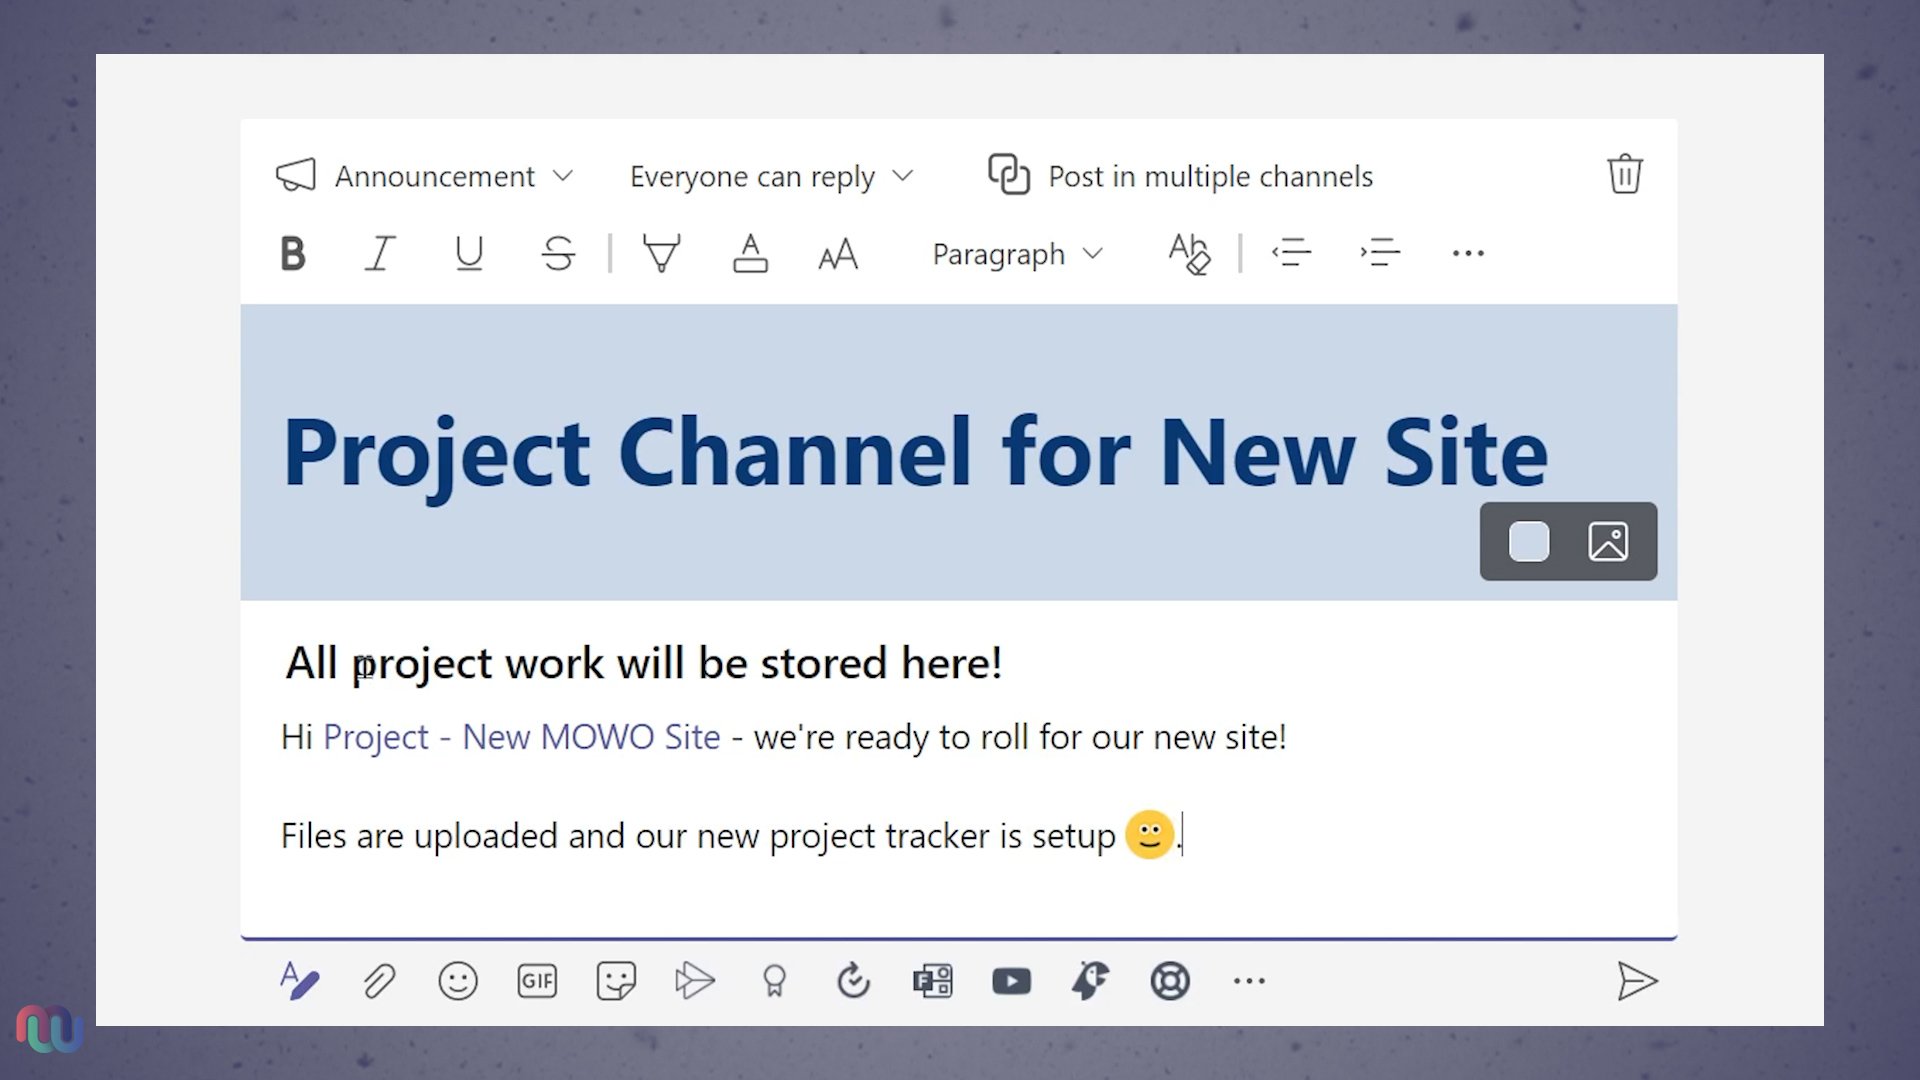
Task: Toggle Strikethrough on selected text
Action: click(x=556, y=253)
